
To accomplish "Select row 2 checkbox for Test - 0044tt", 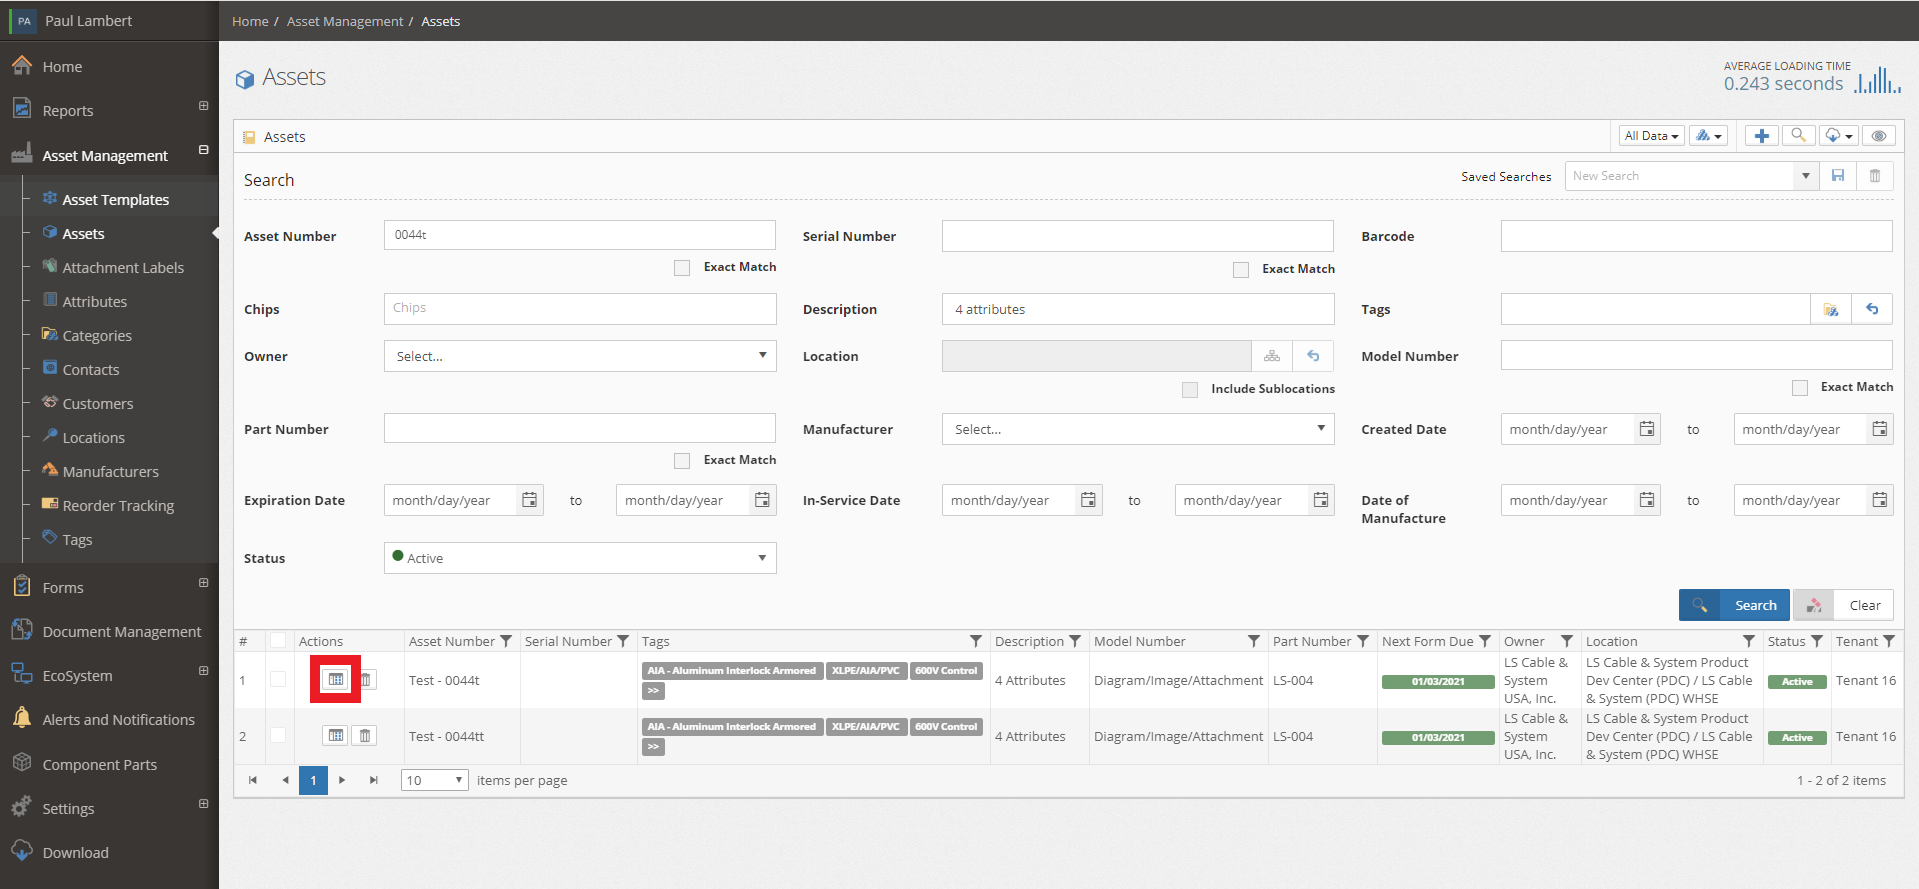I will [x=278, y=735].
